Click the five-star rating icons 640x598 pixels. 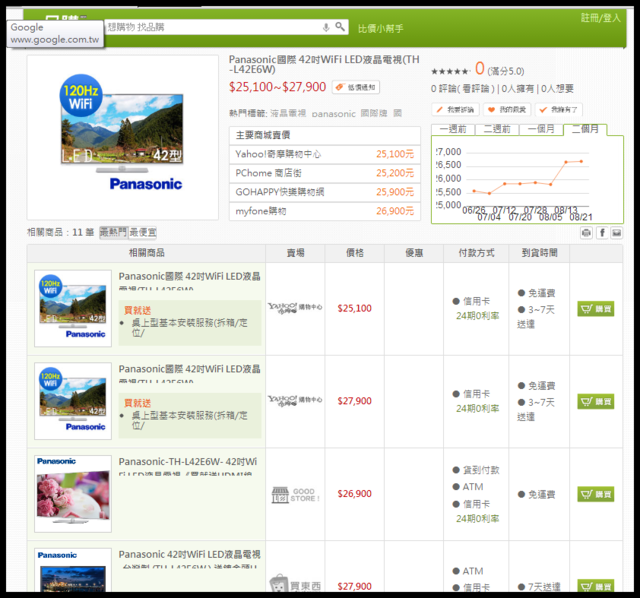point(450,71)
